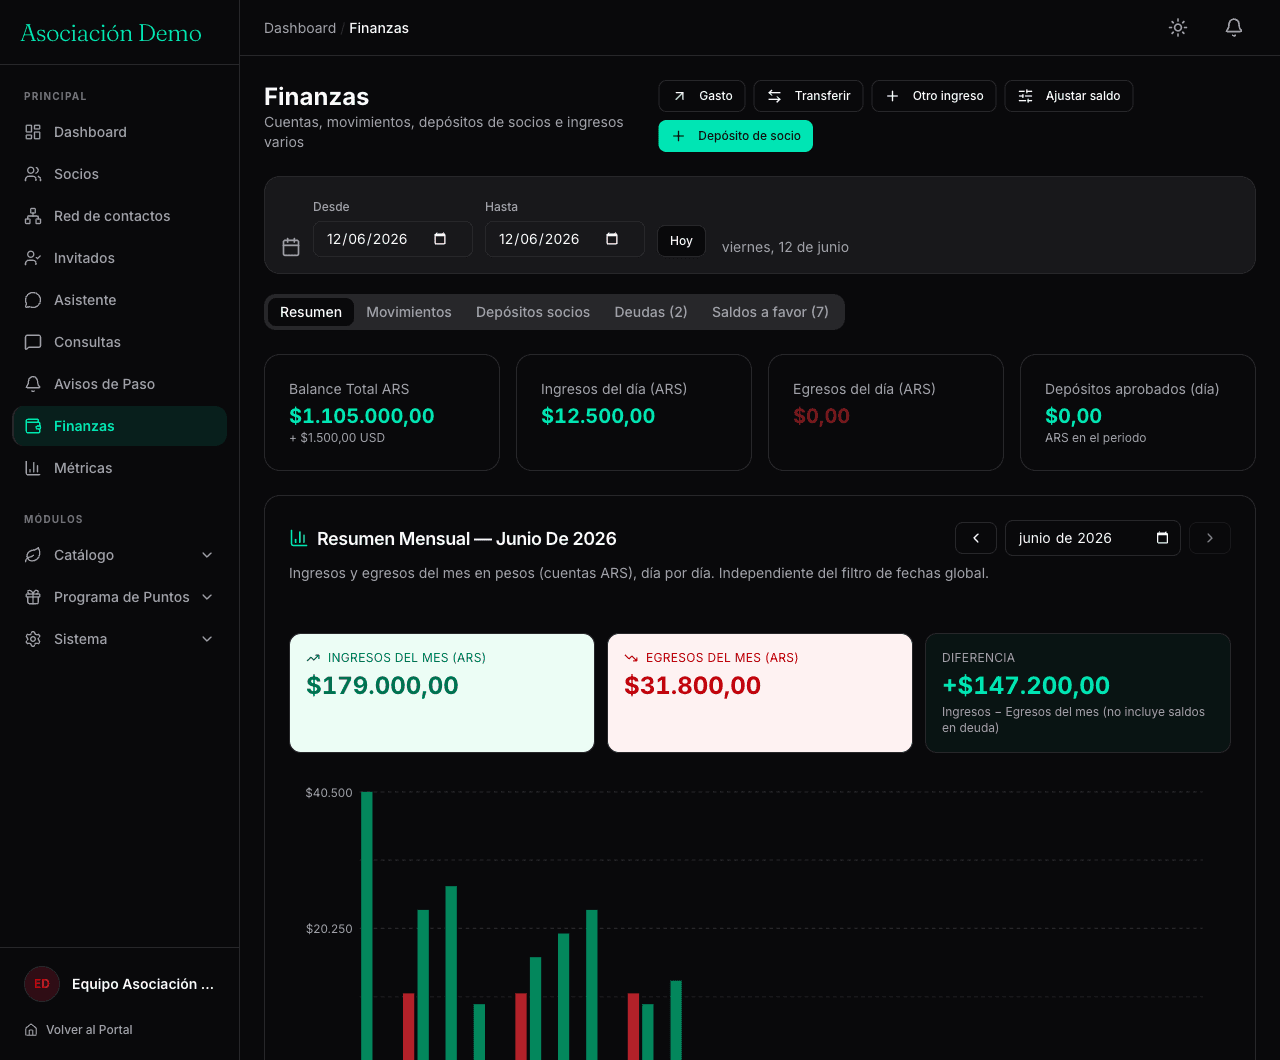
Task: Click the Hoy button
Action: click(681, 241)
